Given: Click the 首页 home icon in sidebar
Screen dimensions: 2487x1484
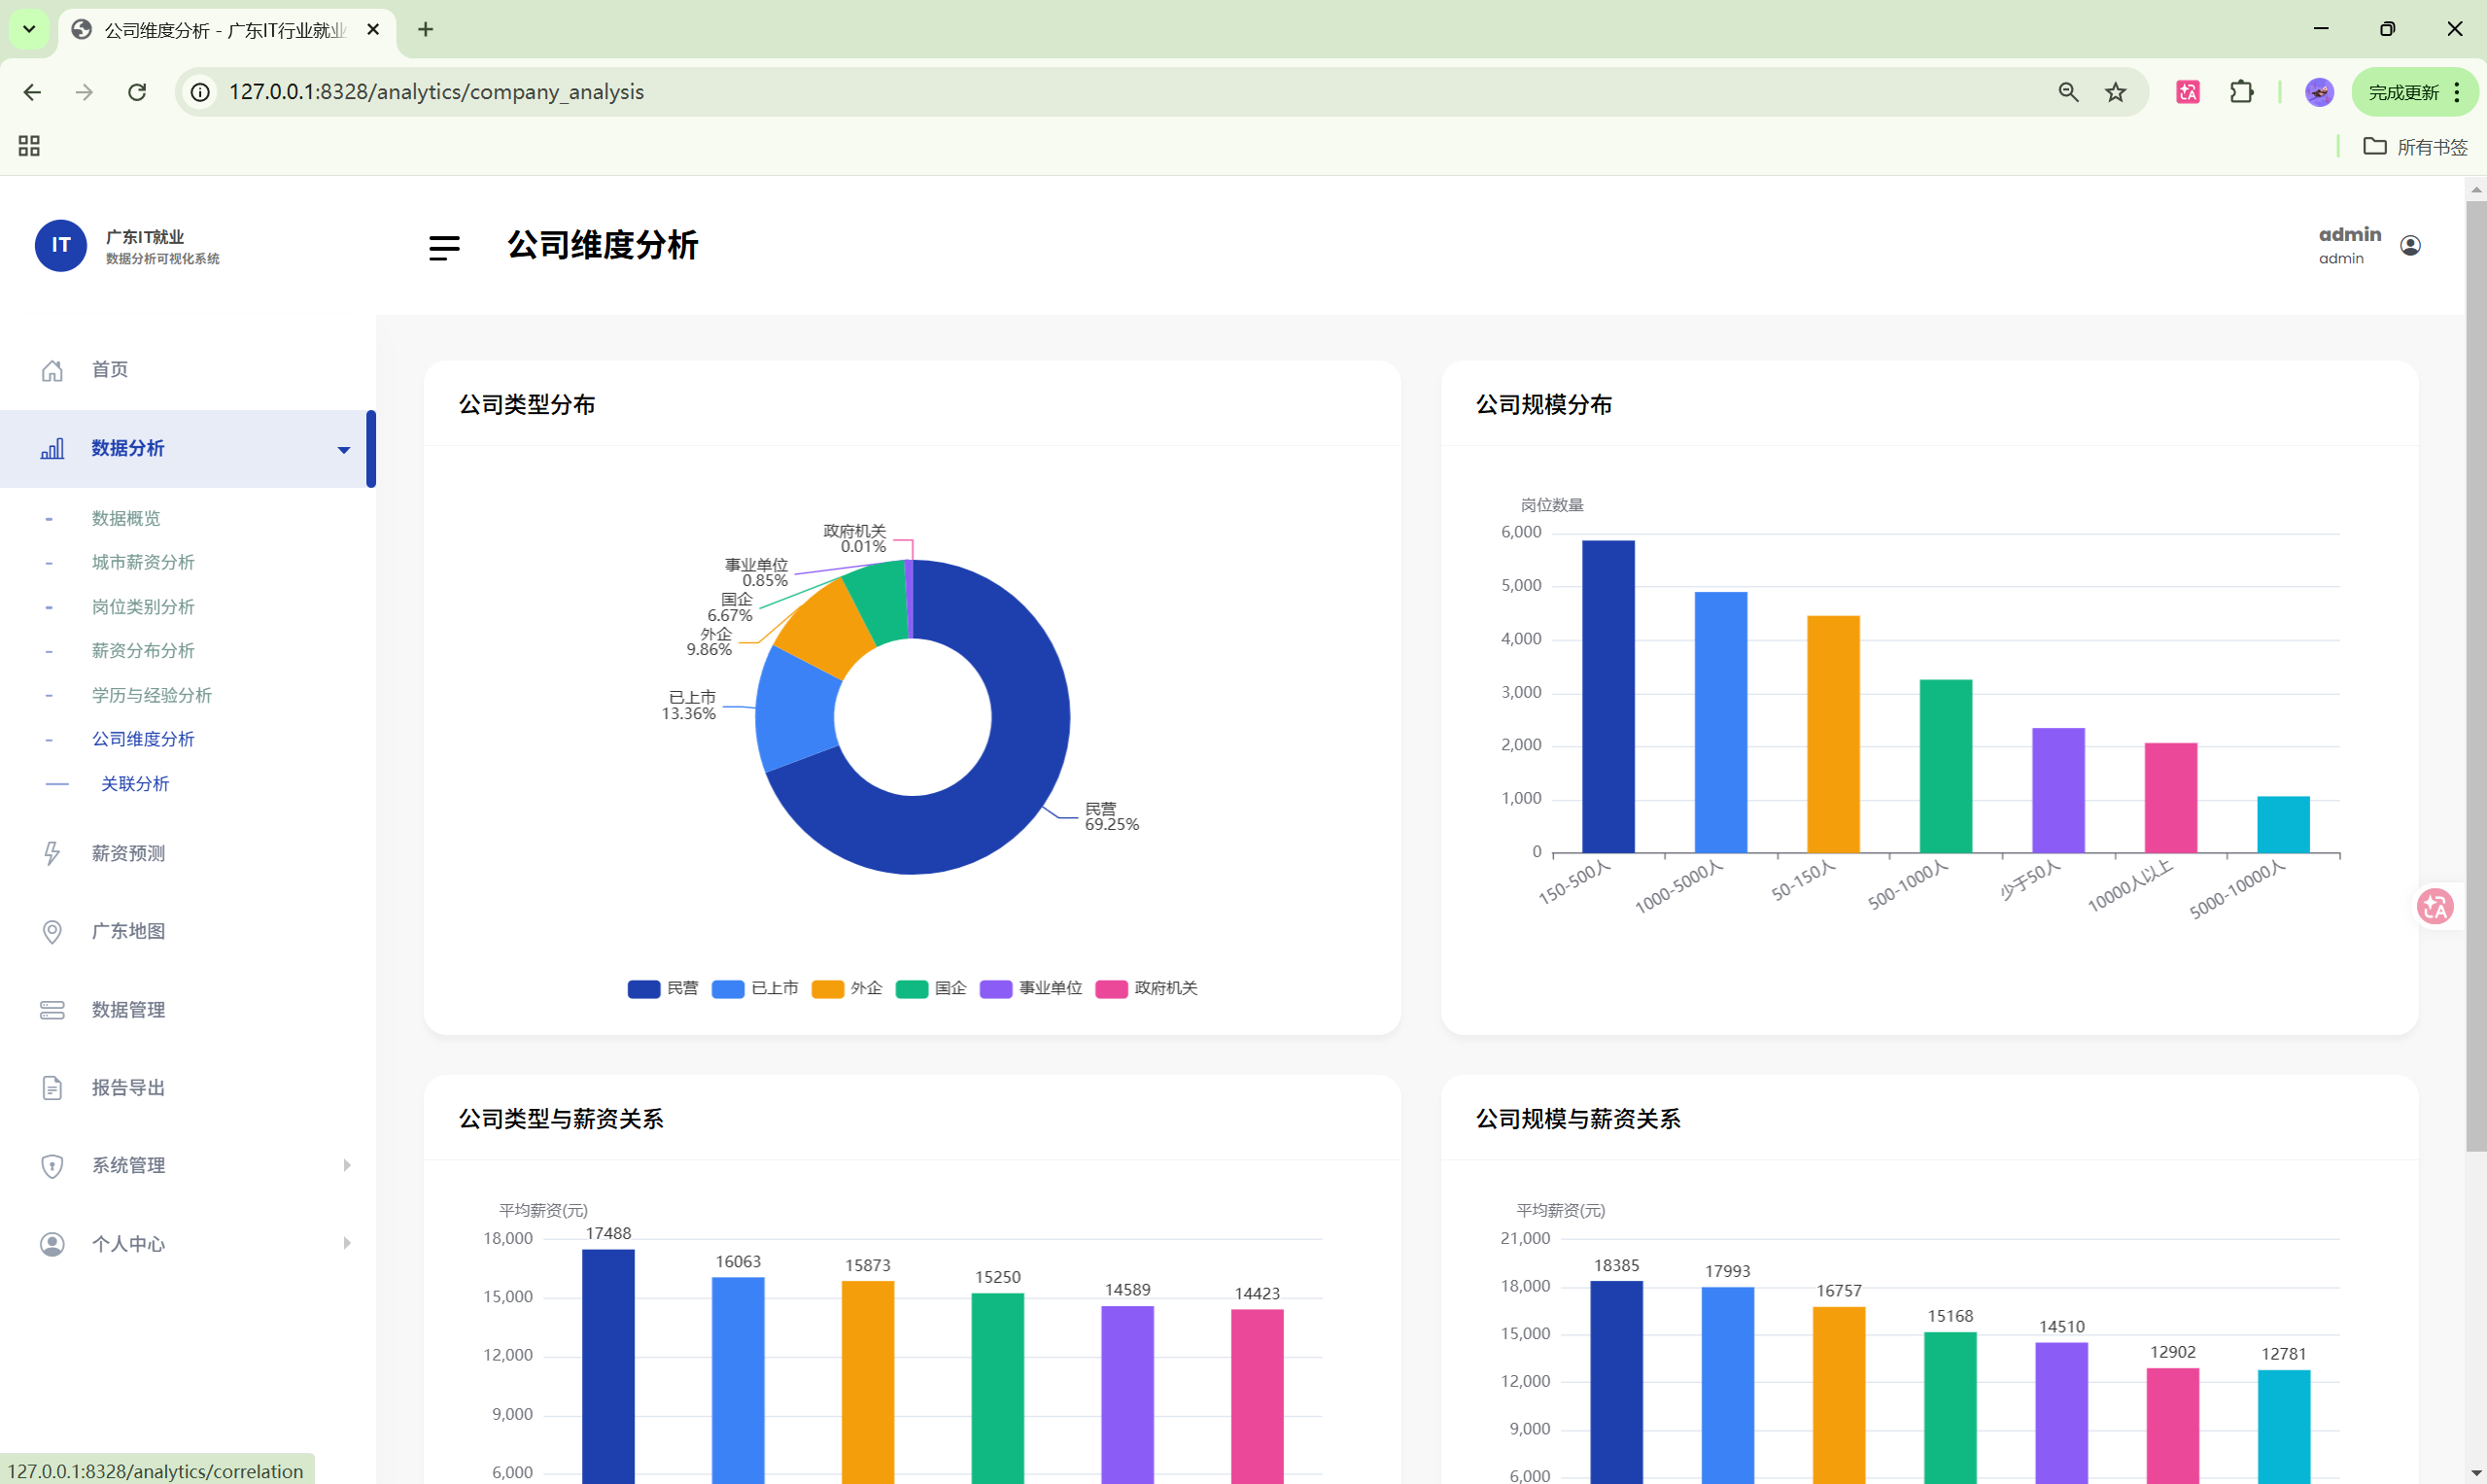Looking at the screenshot, I should pyautogui.click(x=52, y=369).
